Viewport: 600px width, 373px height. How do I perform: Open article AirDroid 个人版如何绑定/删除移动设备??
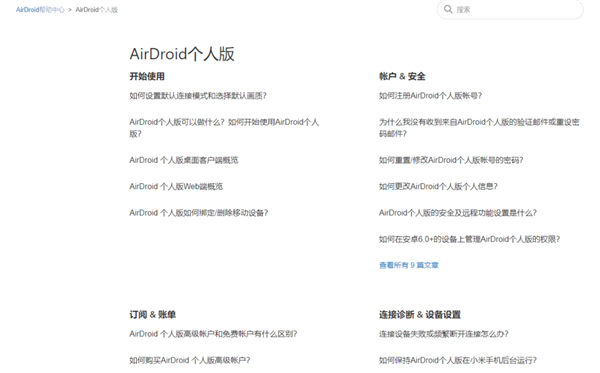[199, 213]
